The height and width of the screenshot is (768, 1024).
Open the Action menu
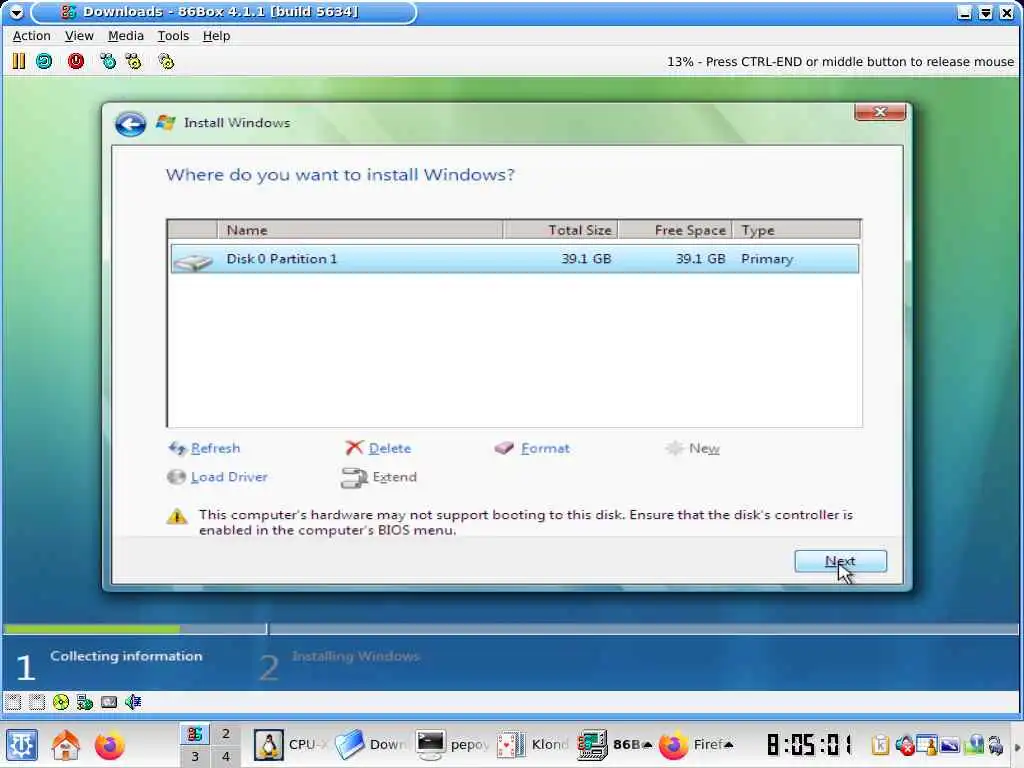tap(31, 36)
